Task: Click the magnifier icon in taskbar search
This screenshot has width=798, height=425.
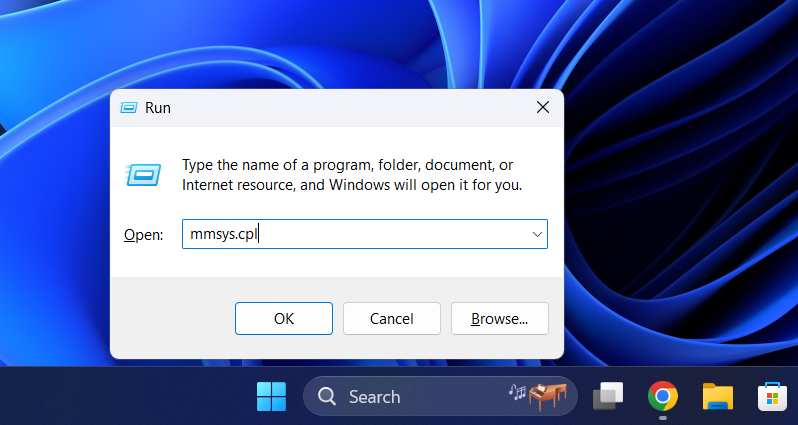Action: click(x=327, y=397)
